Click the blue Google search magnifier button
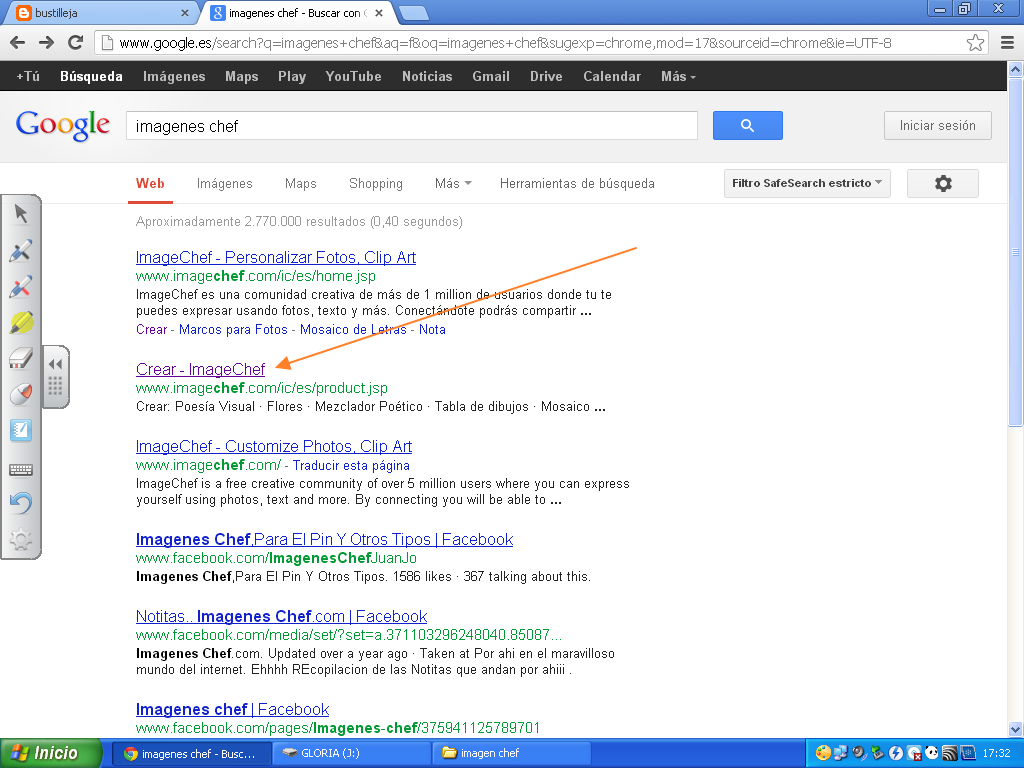This screenshot has height=768, width=1024. click(748, 125)
